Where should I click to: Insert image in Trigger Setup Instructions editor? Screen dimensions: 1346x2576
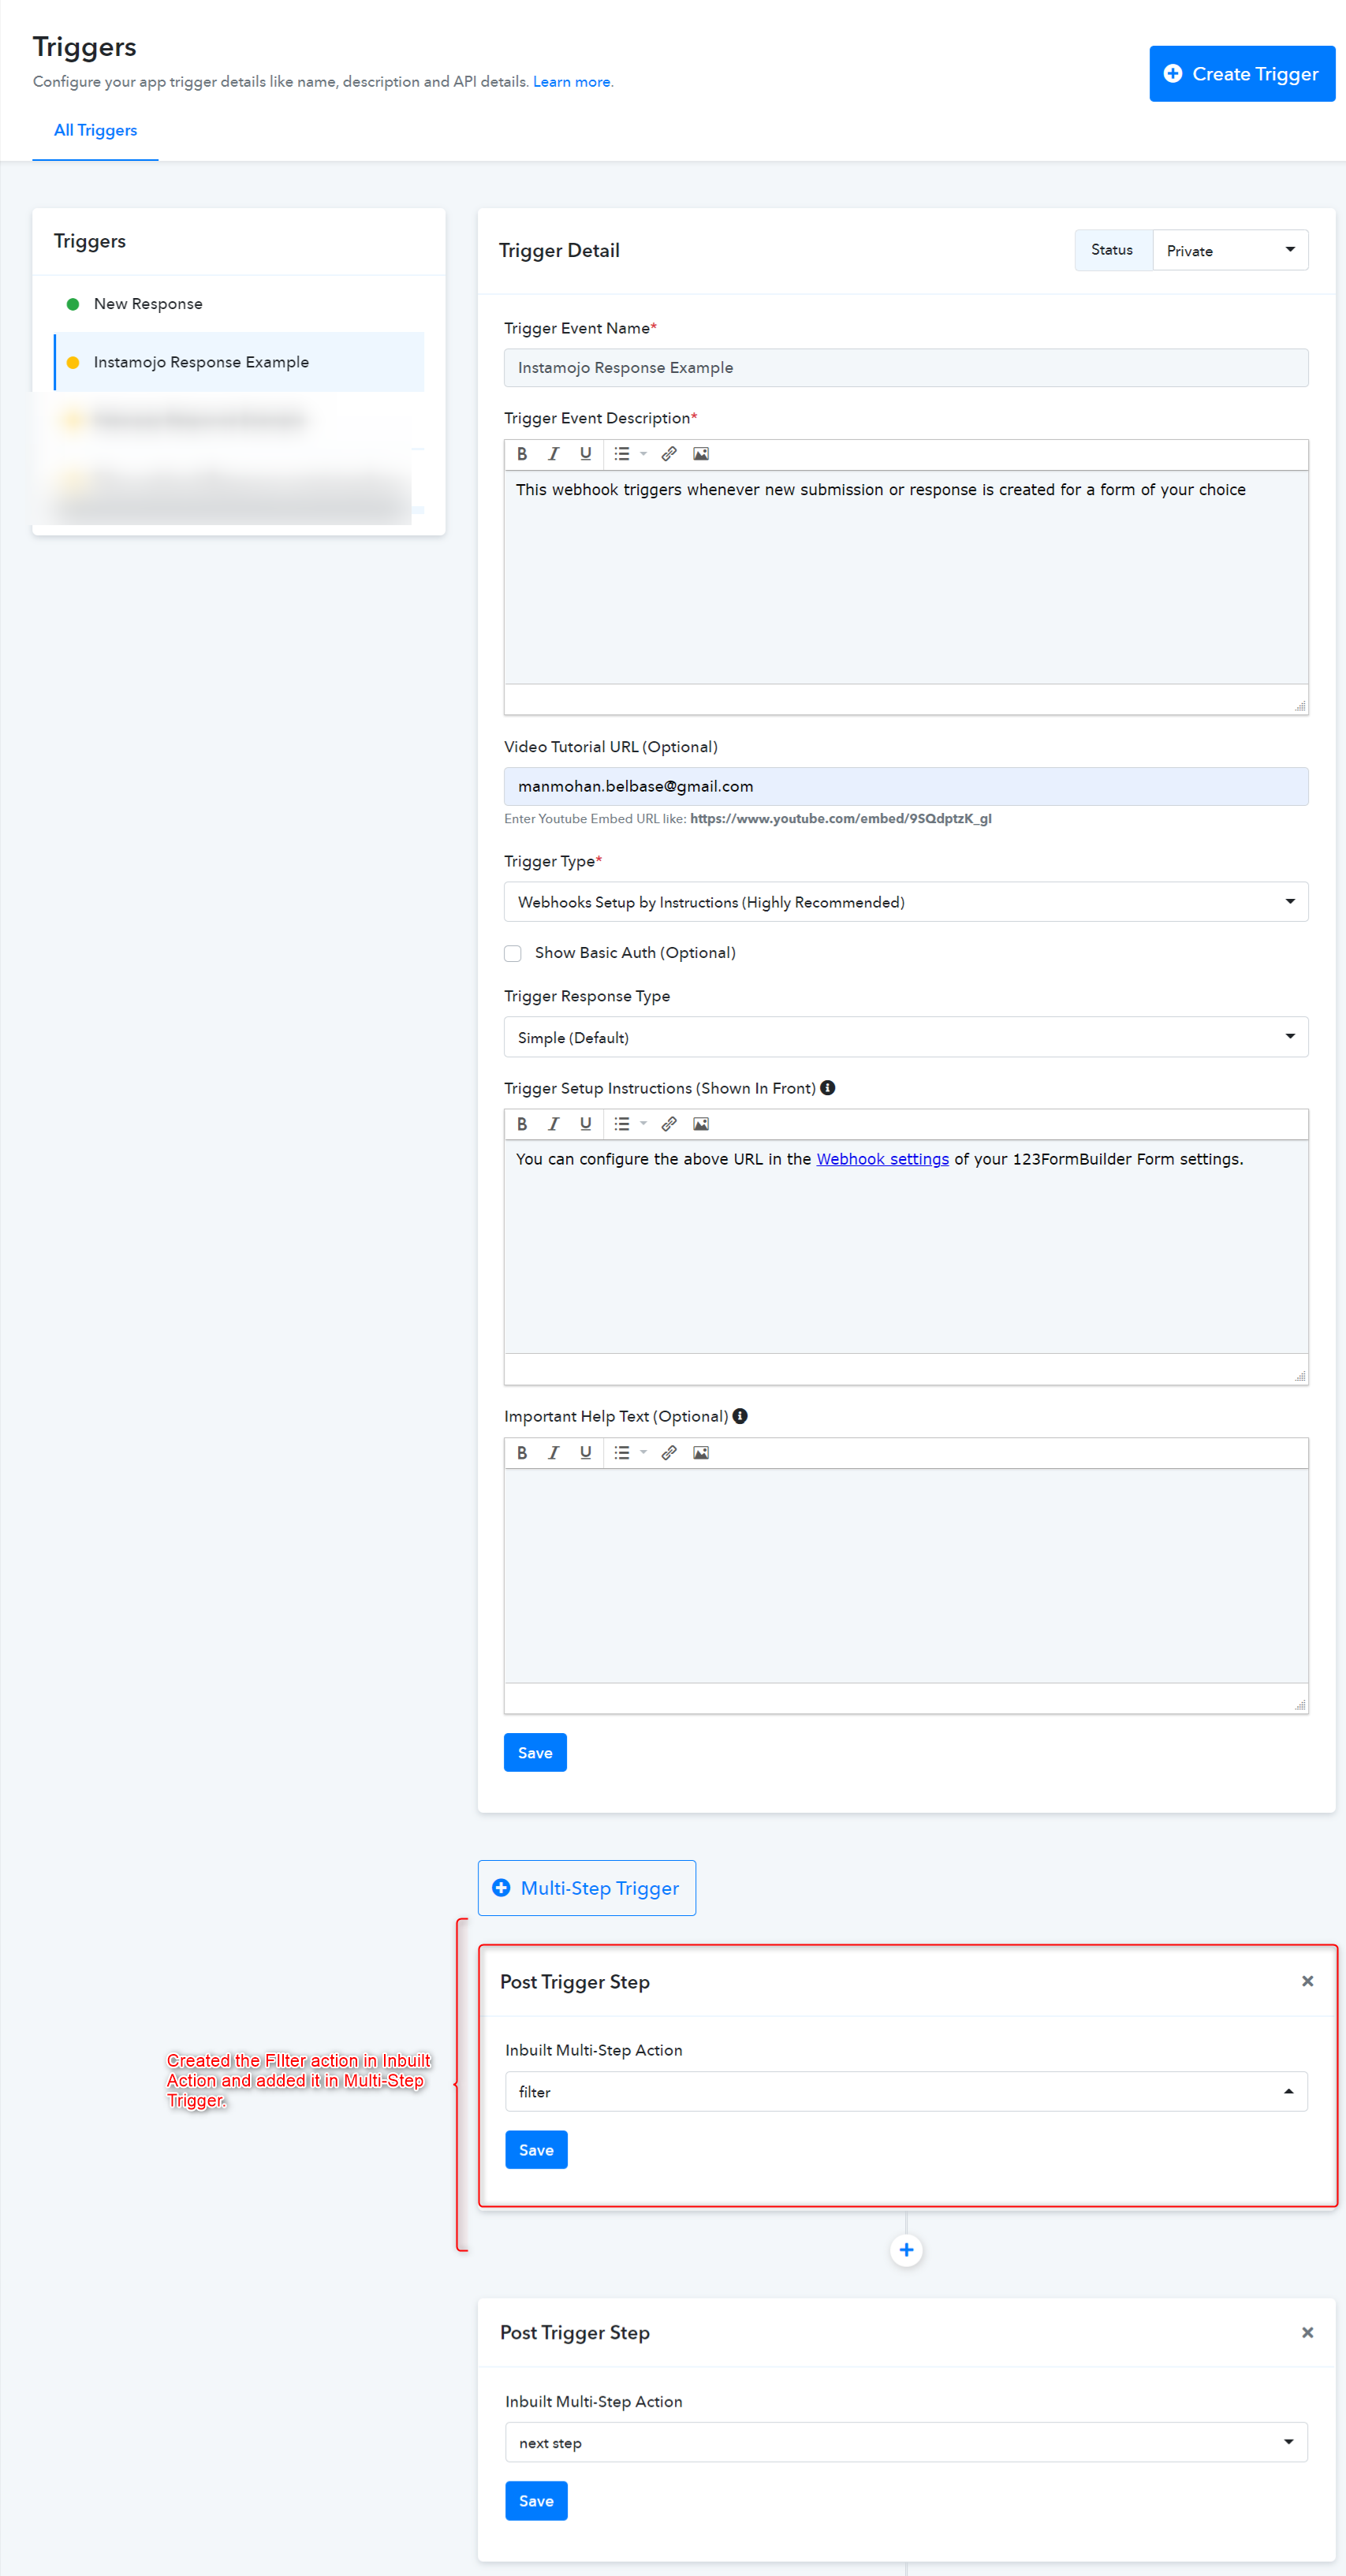pyautogui.click(x=701, y=1124)
